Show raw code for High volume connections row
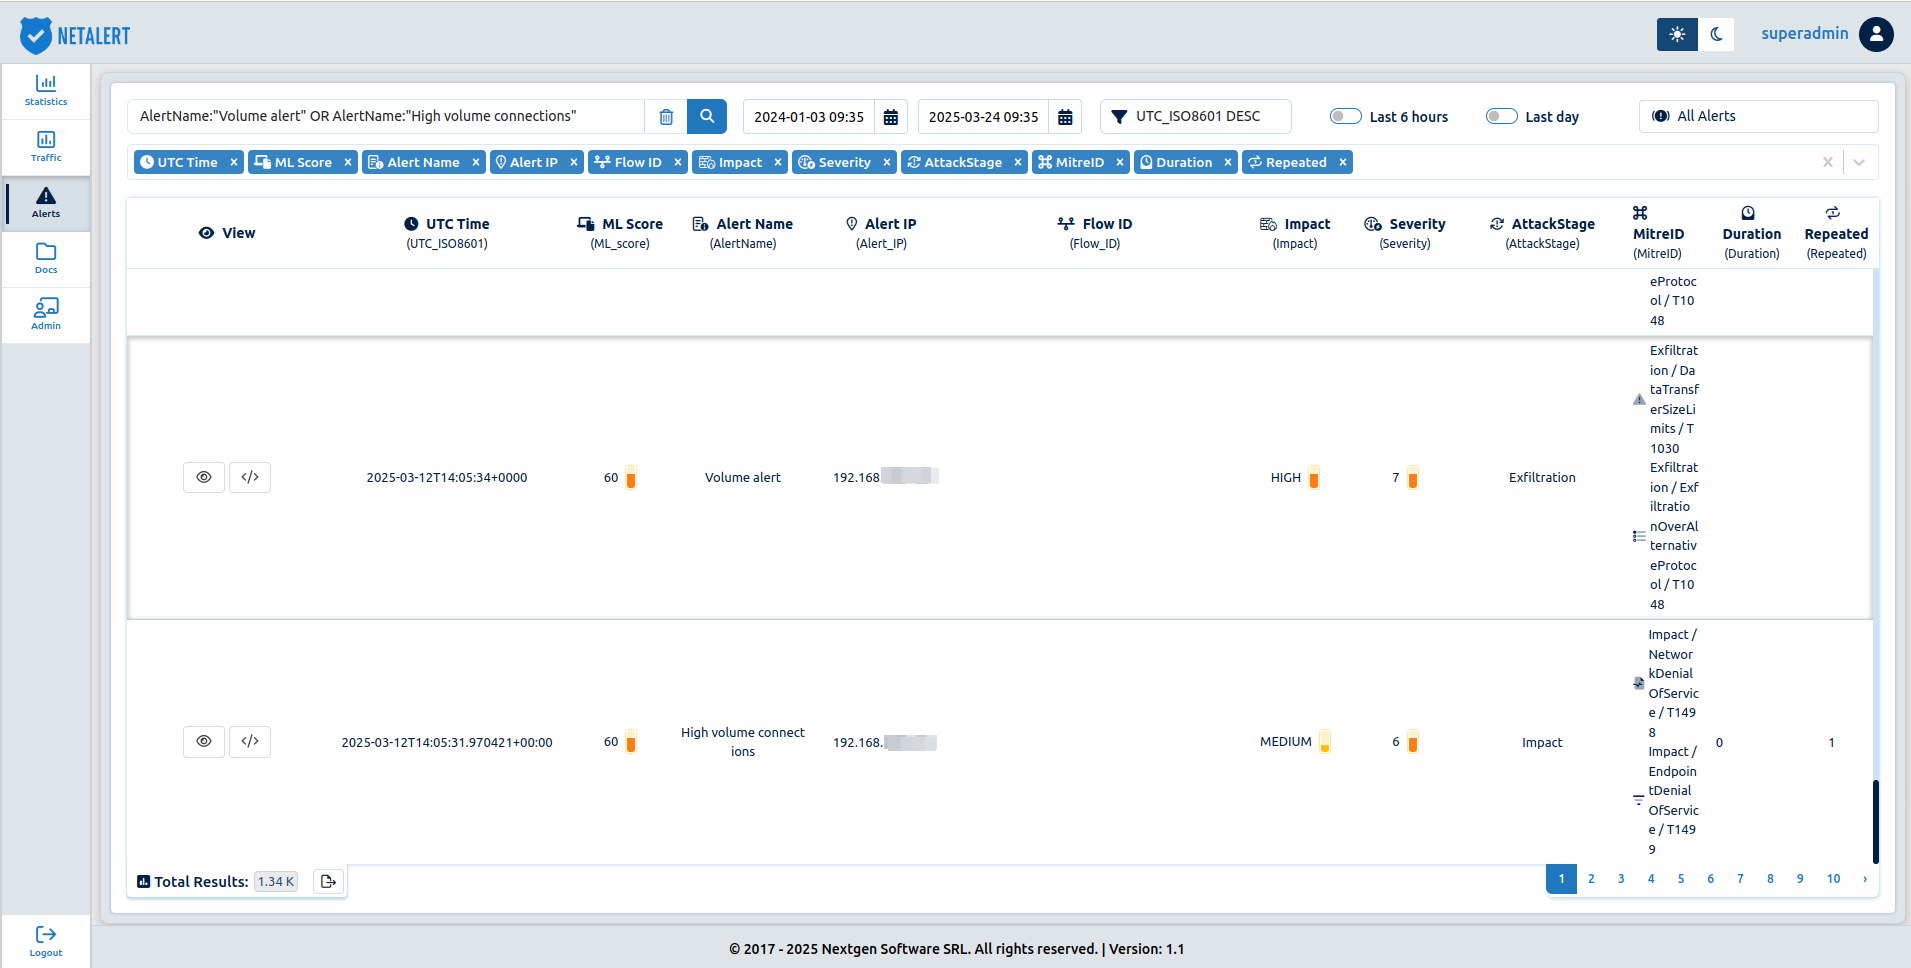 tap(250, 741)
